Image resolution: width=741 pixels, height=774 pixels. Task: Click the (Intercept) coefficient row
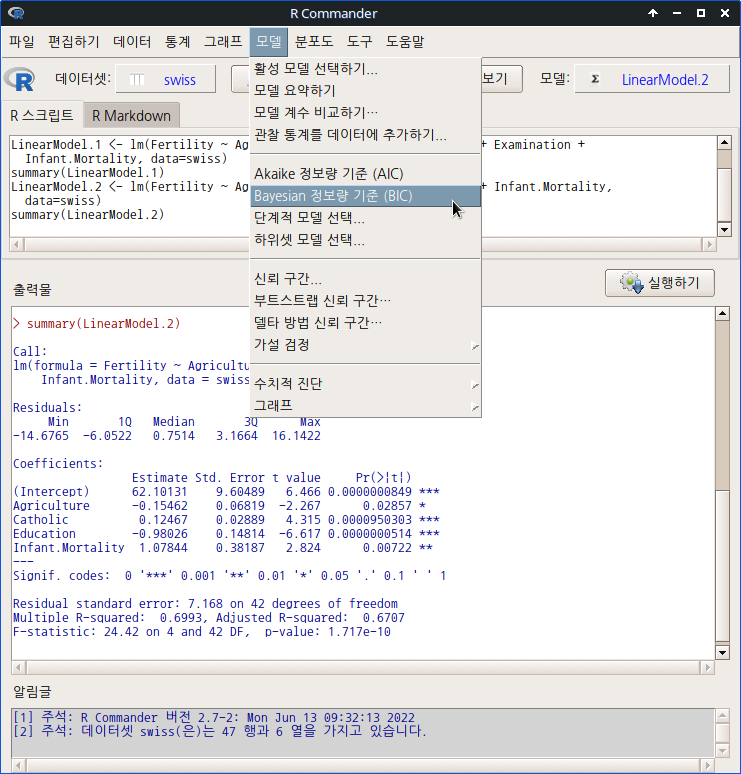[226, 492]
